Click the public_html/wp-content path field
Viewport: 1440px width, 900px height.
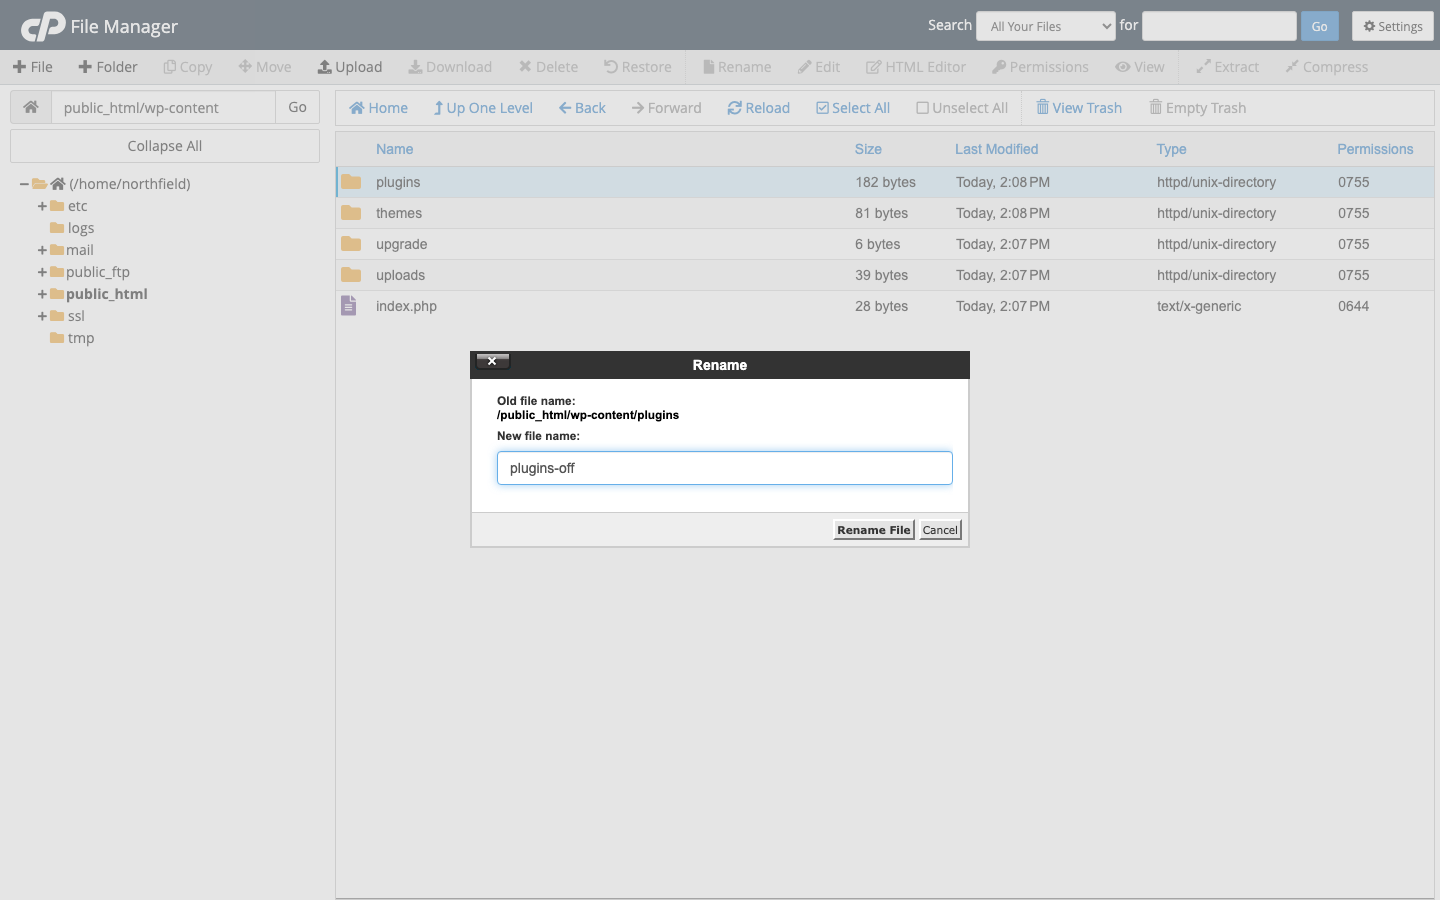point(163,107)
